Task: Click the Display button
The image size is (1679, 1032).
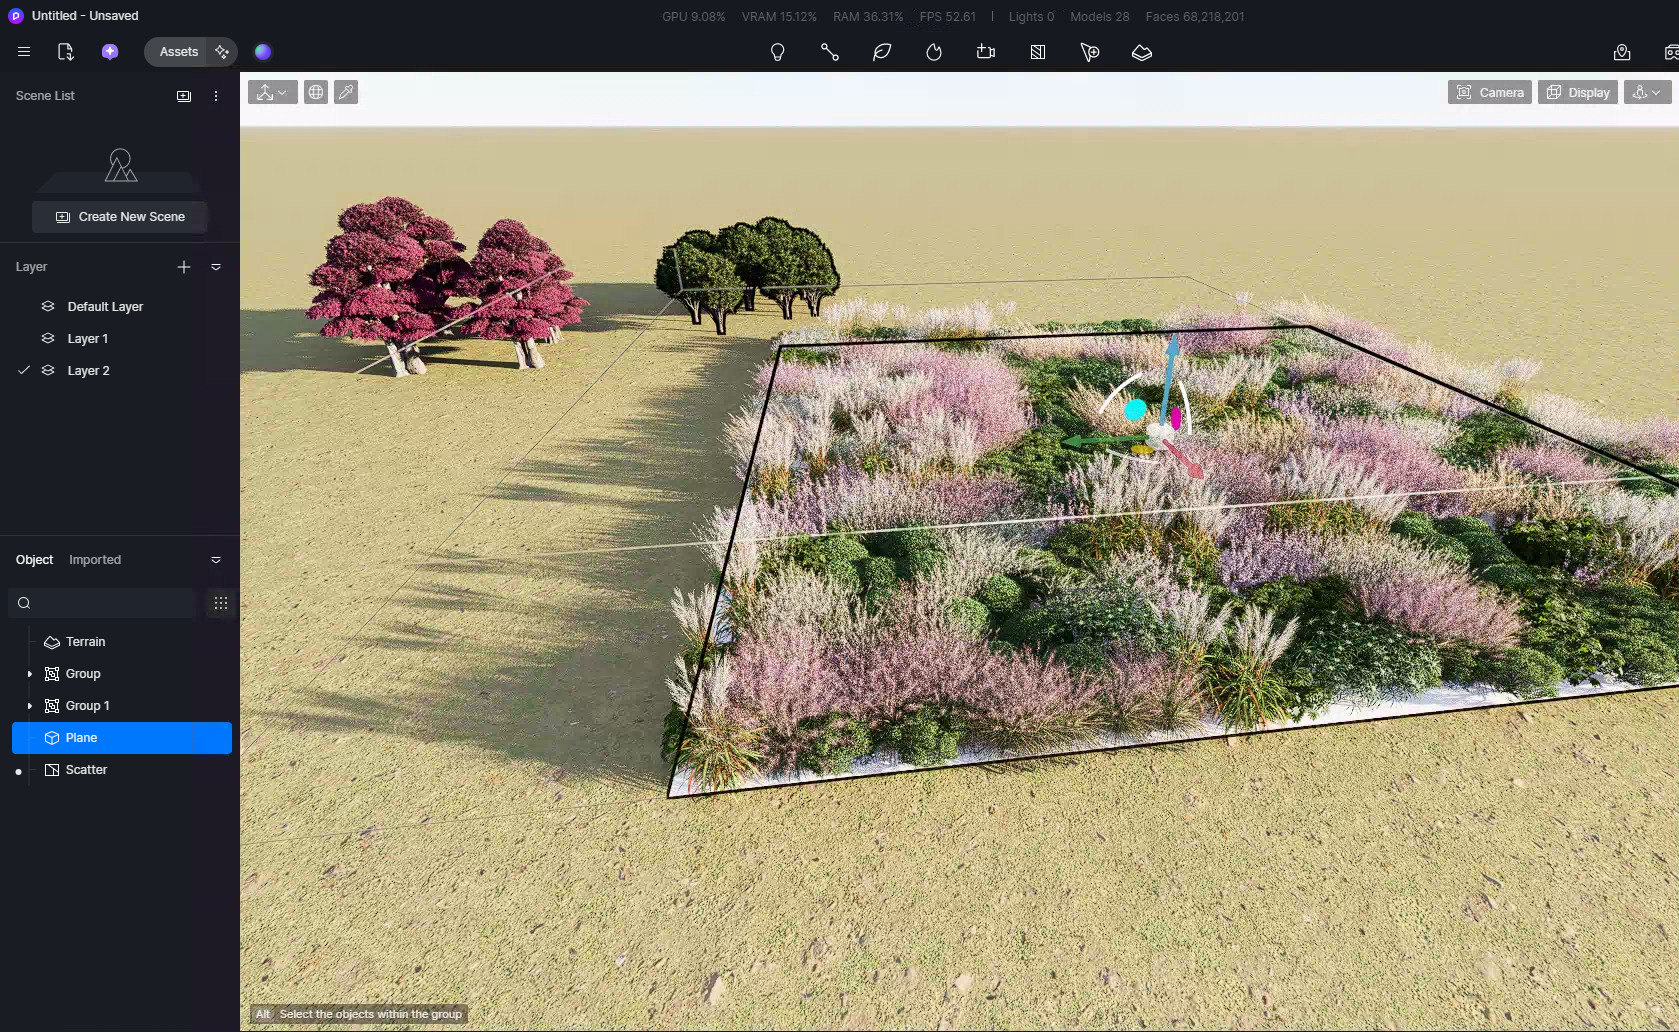Action: pos(1577,92)
